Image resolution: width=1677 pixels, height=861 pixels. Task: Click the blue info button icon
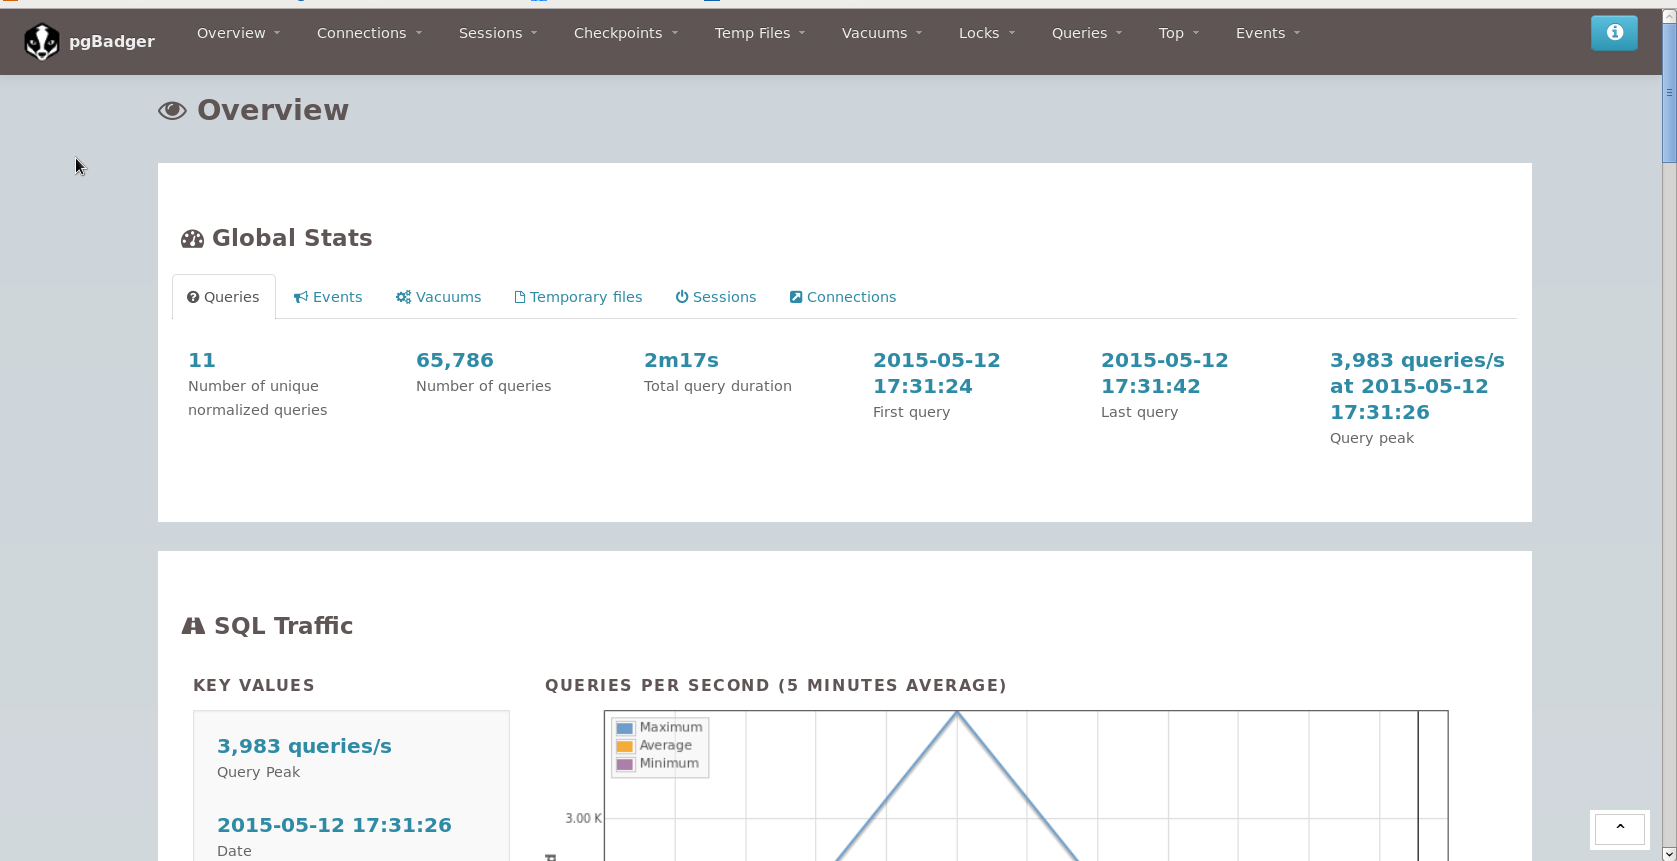pyautogui.click(x=1614, y=33)
